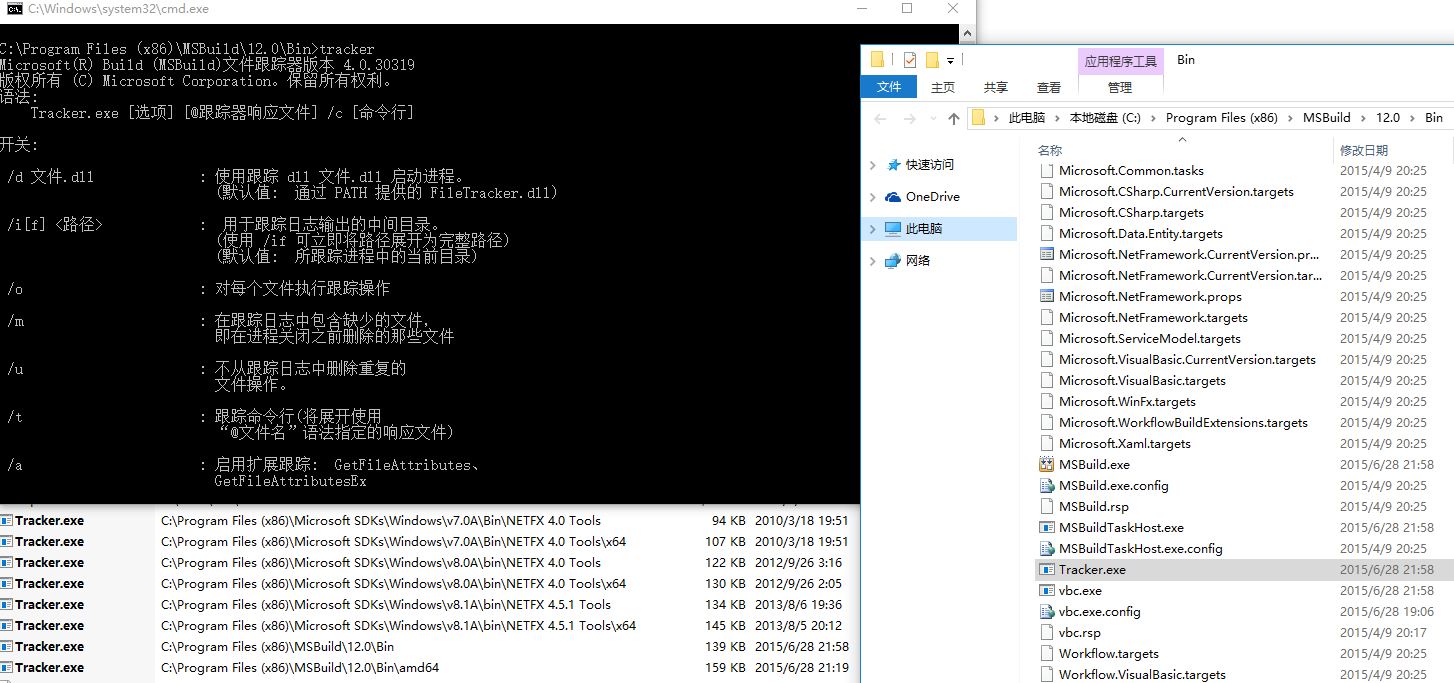Screen dimensions: 1454x683
Task: Click the Properties quick access icon with checkmark
Action: tap(910, 60)
